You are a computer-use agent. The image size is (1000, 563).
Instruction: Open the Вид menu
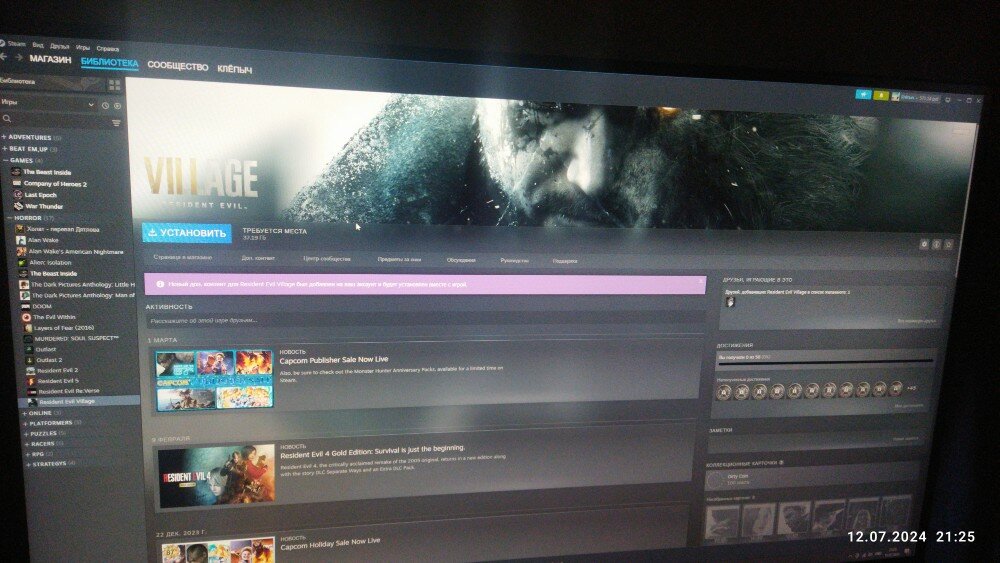pyautogui.click(x=38, y=45)
